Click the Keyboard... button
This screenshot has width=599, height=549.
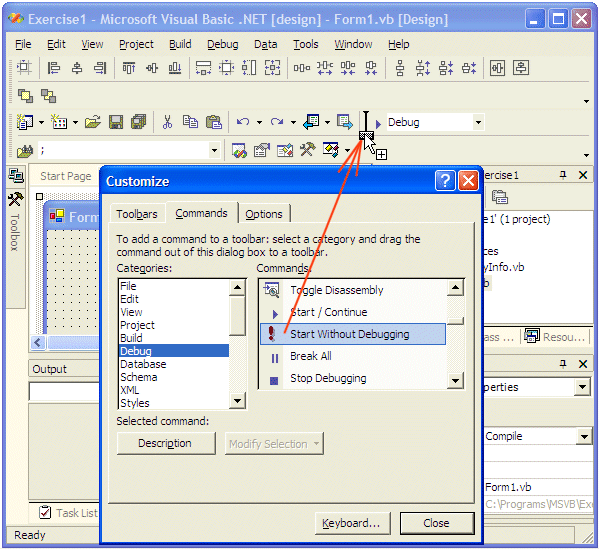point(352,523)
